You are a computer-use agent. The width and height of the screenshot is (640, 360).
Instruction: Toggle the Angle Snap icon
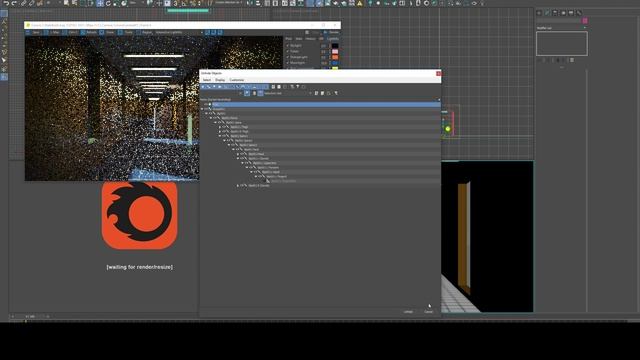pyautogui.click(x=184, y=3)
